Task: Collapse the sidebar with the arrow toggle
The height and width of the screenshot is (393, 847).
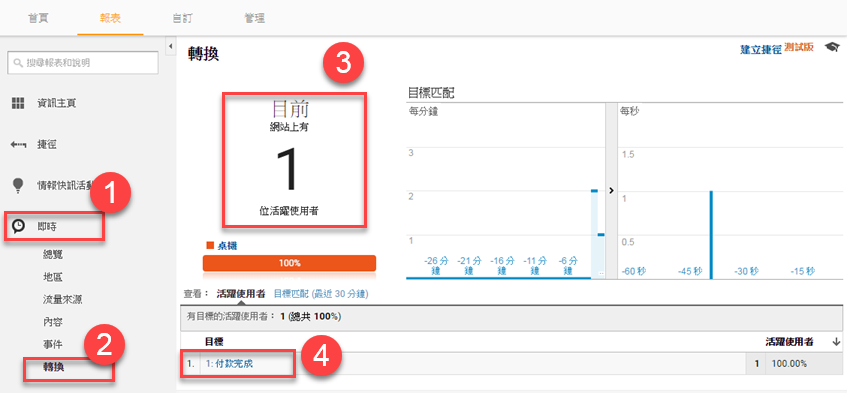Action: pos(171,46)
